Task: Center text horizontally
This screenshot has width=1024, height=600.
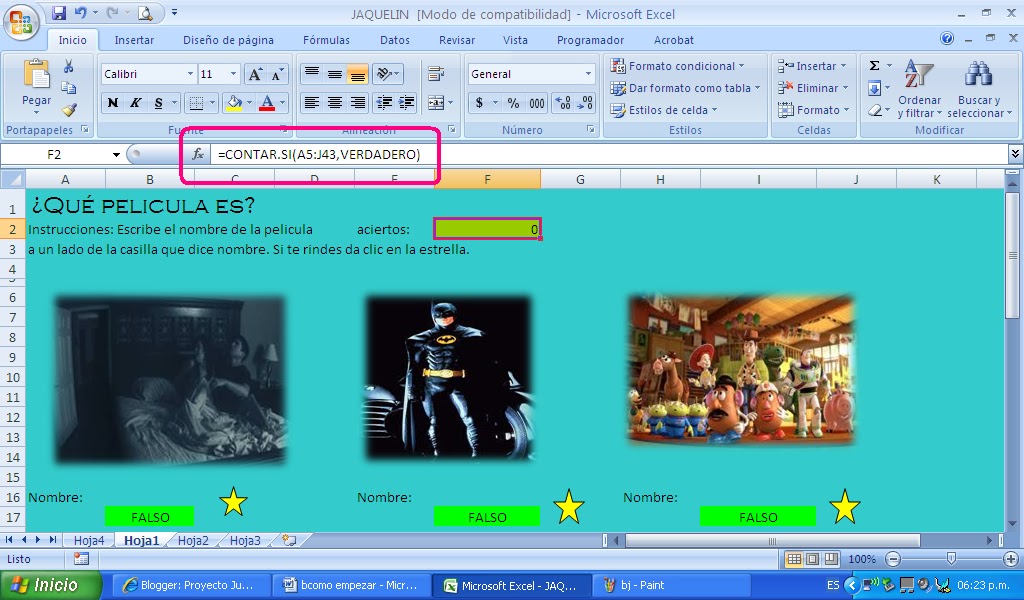Action: coord(334,103)
